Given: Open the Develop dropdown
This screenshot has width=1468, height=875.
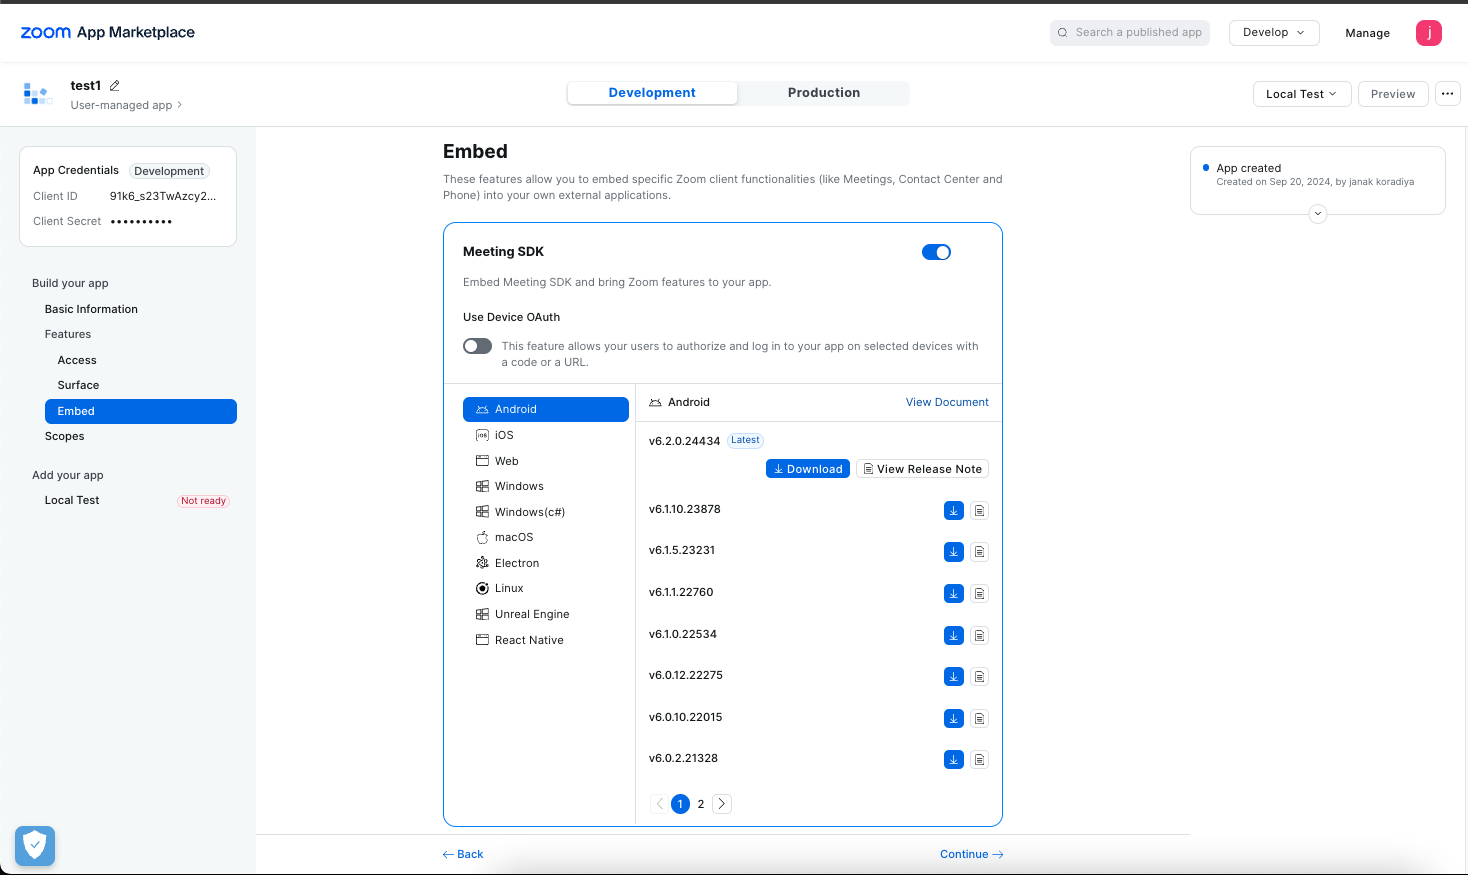Looking at the screenshot, I should (x=1274, y=33).
